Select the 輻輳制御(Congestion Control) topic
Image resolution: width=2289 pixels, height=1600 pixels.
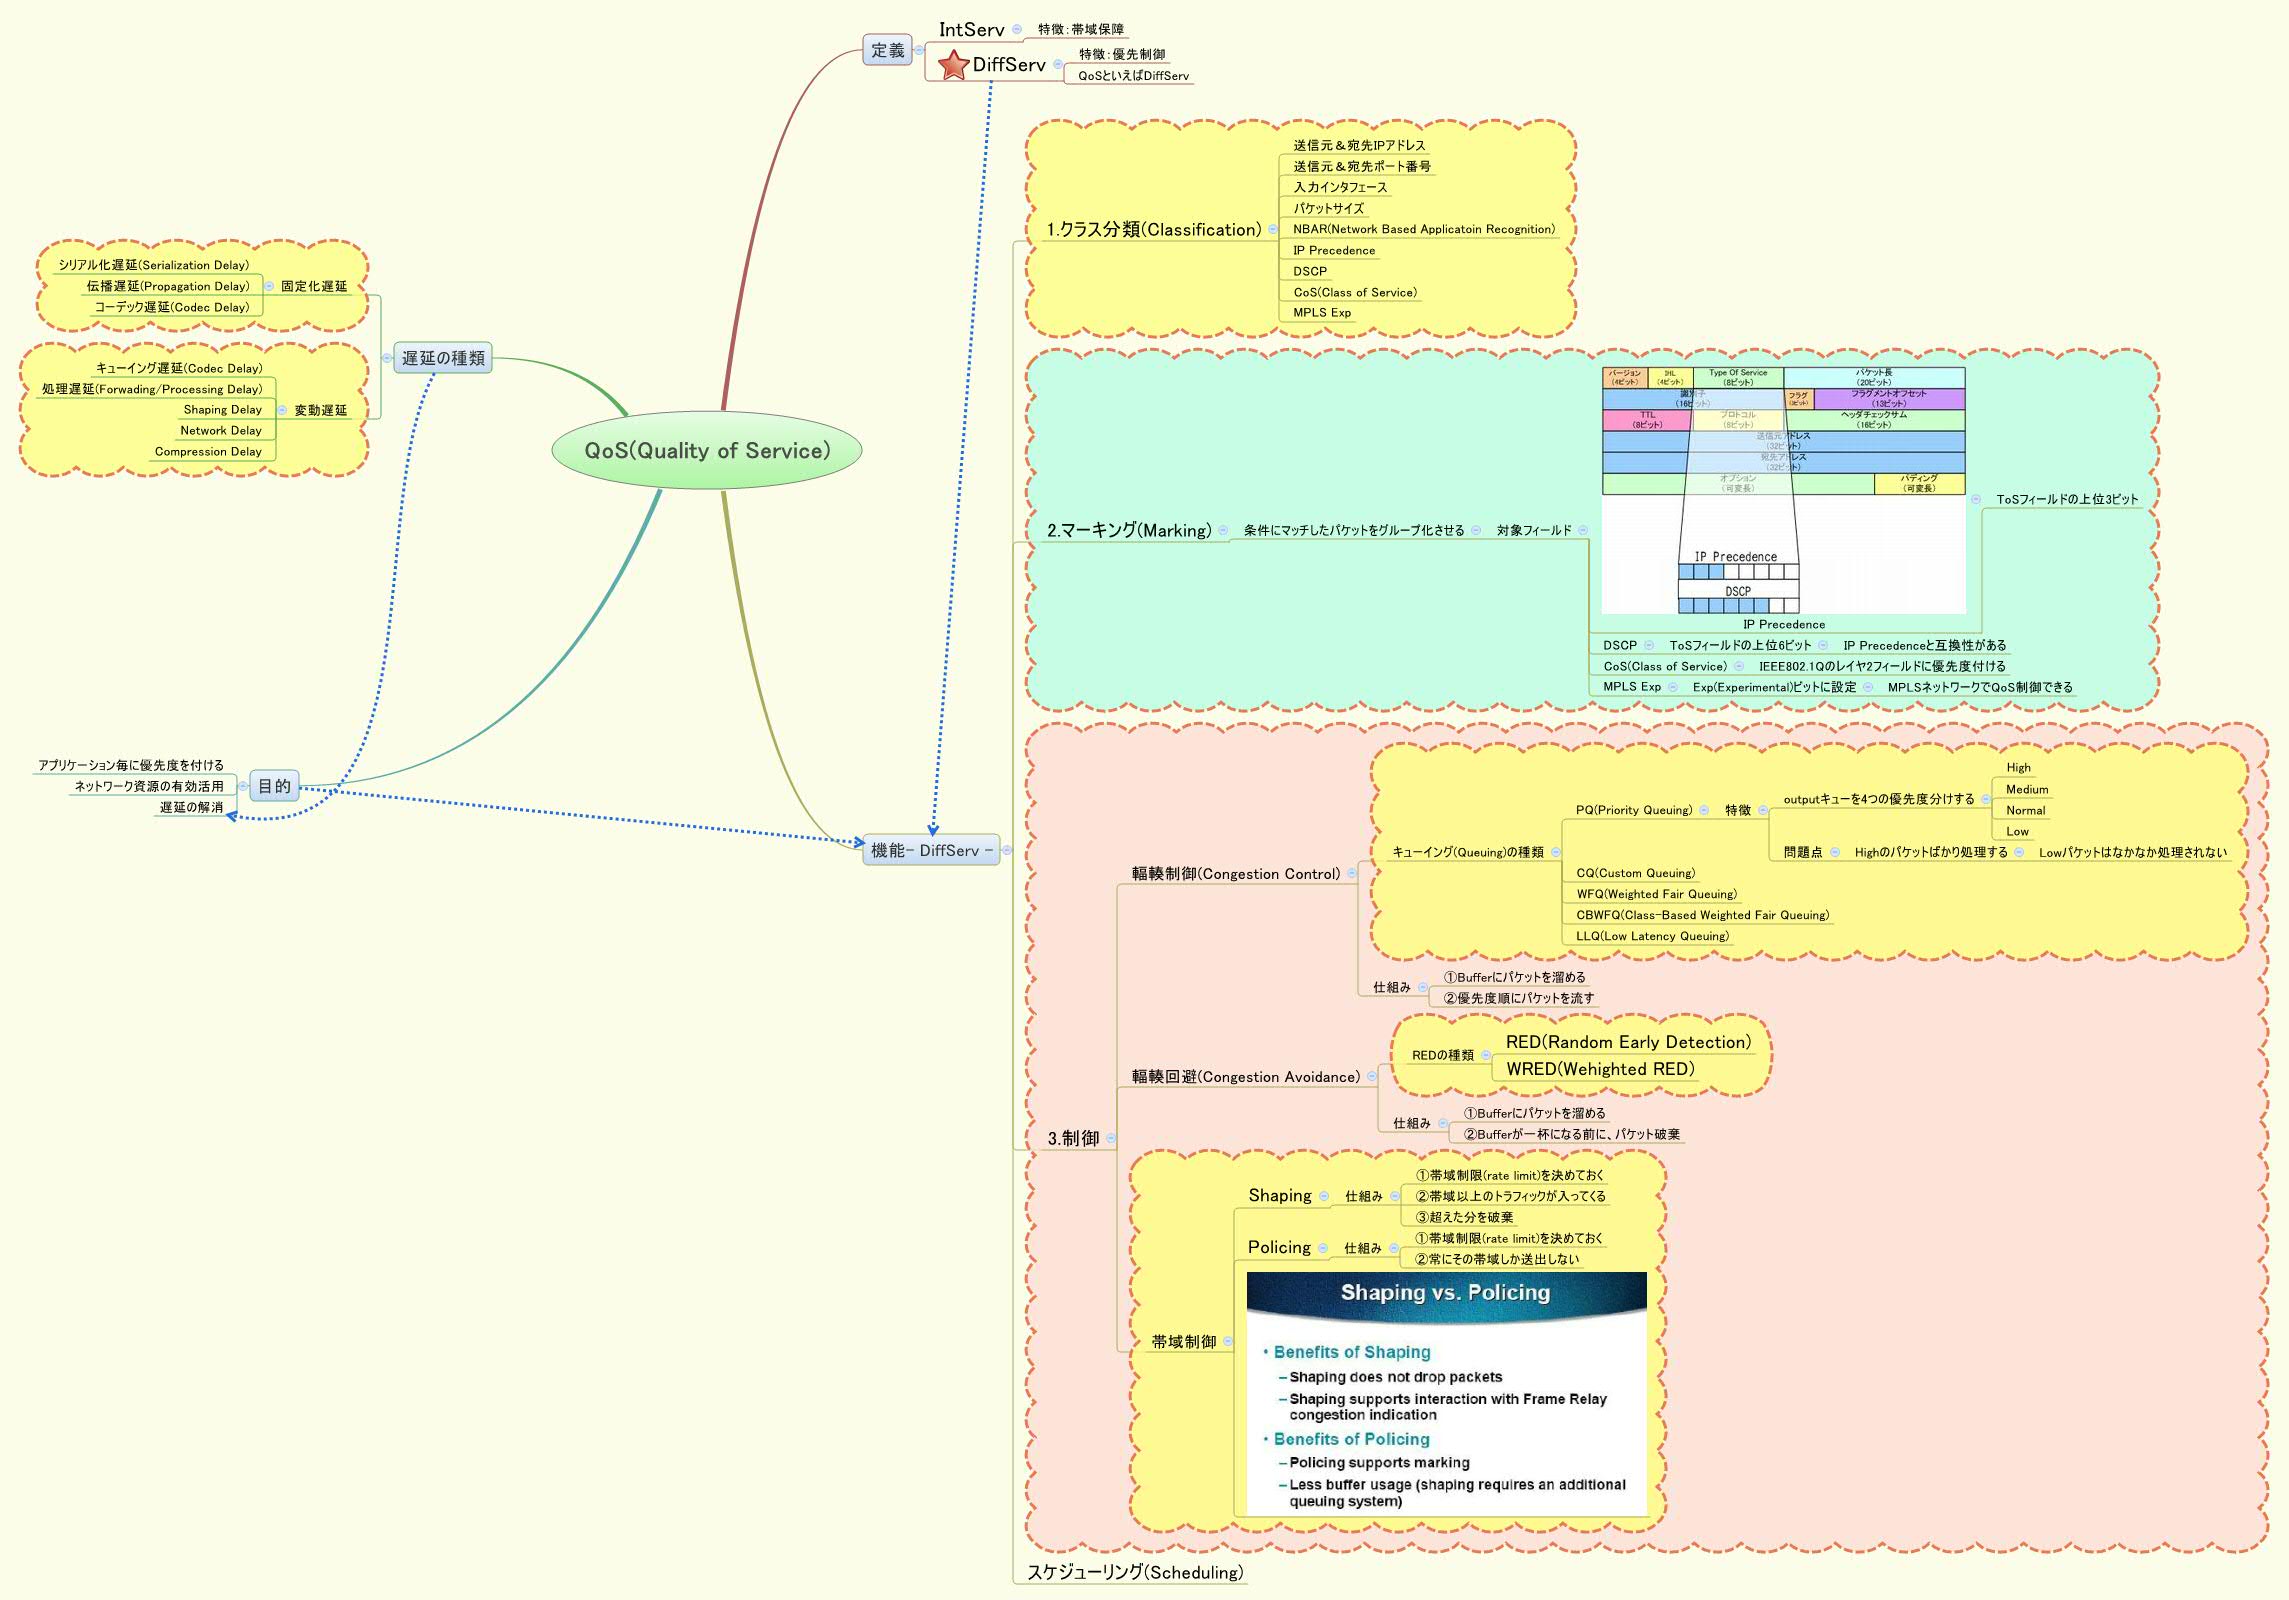(1236, 873)
